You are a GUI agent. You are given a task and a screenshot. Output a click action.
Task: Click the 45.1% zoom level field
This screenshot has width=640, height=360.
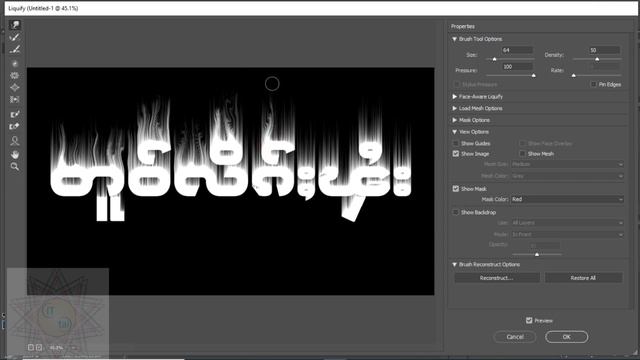[56, 348]
